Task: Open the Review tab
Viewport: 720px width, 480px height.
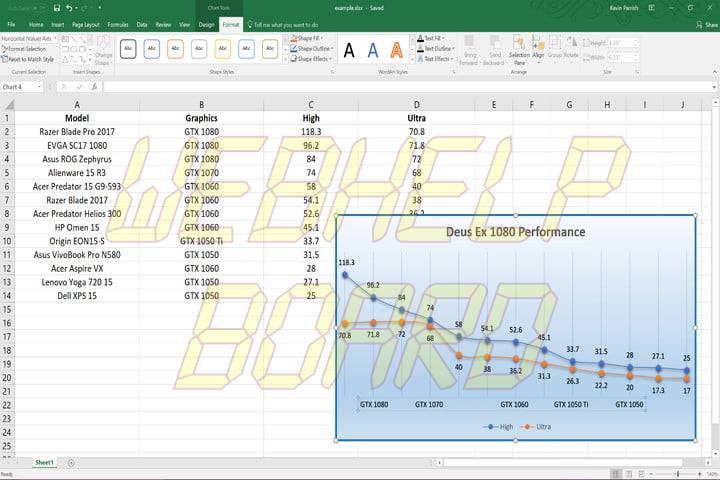Action: click(x=163, y=24)
